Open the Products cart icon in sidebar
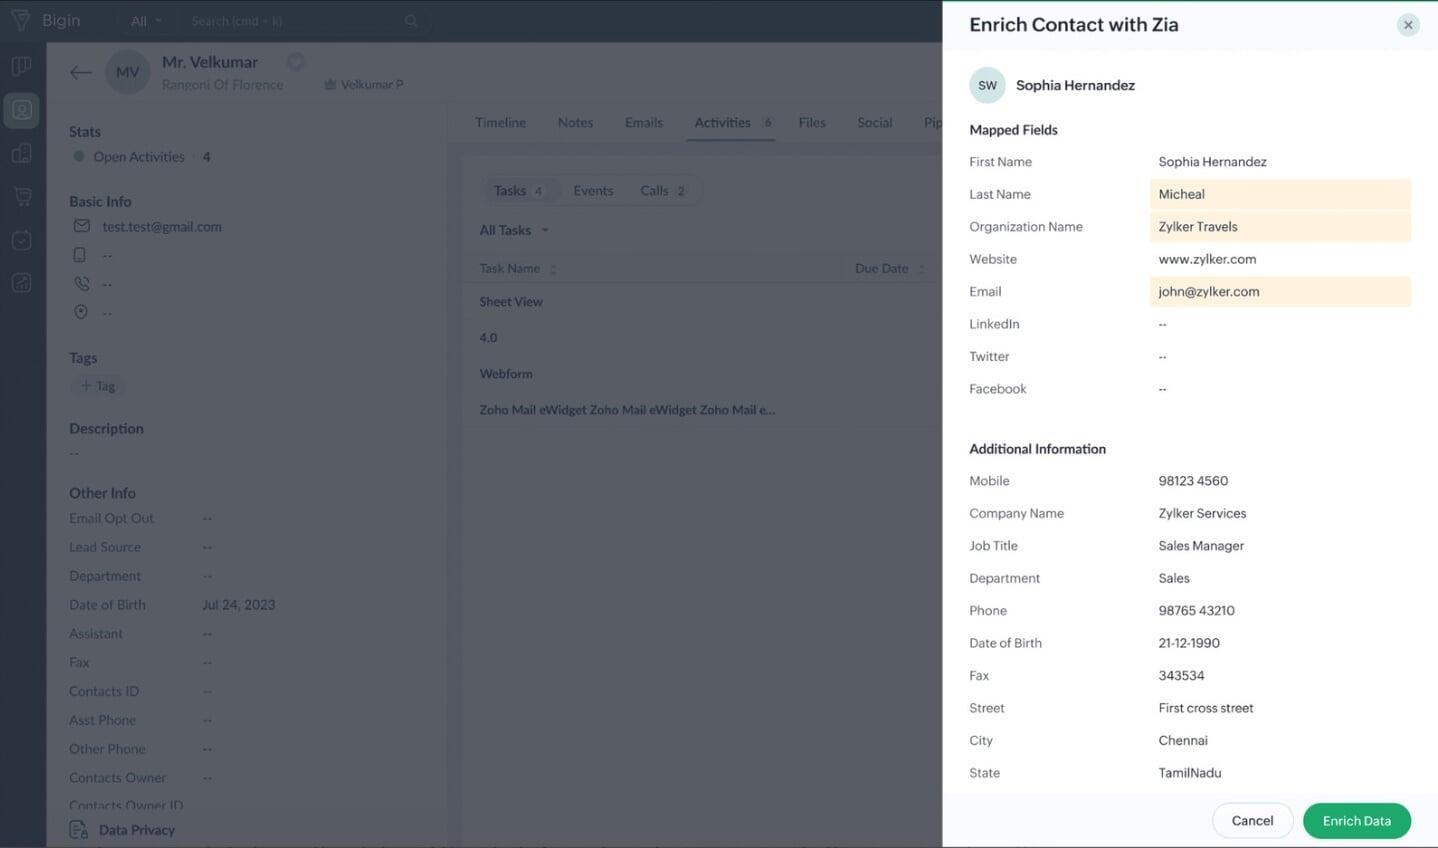 coord(21,196)
